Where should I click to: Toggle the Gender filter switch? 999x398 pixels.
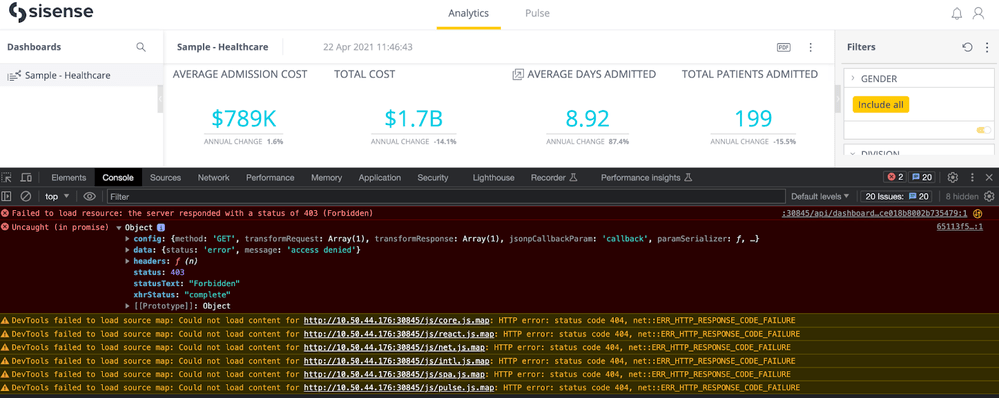coord(984,130)
